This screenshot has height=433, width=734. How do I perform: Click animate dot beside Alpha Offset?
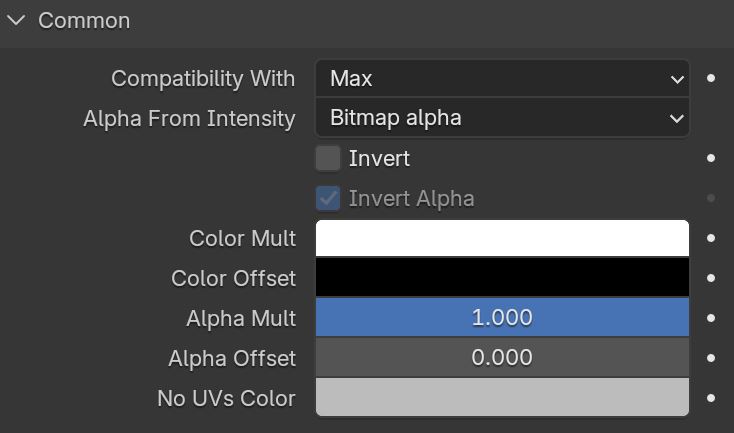[711, 358]
